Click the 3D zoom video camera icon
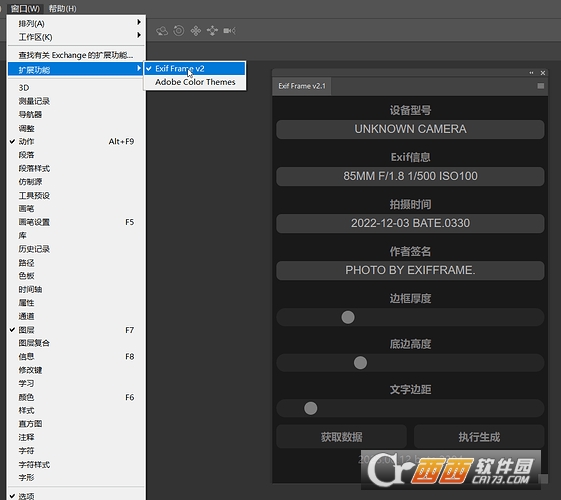This screenshot has height=500, width=561. coord(229,31)
